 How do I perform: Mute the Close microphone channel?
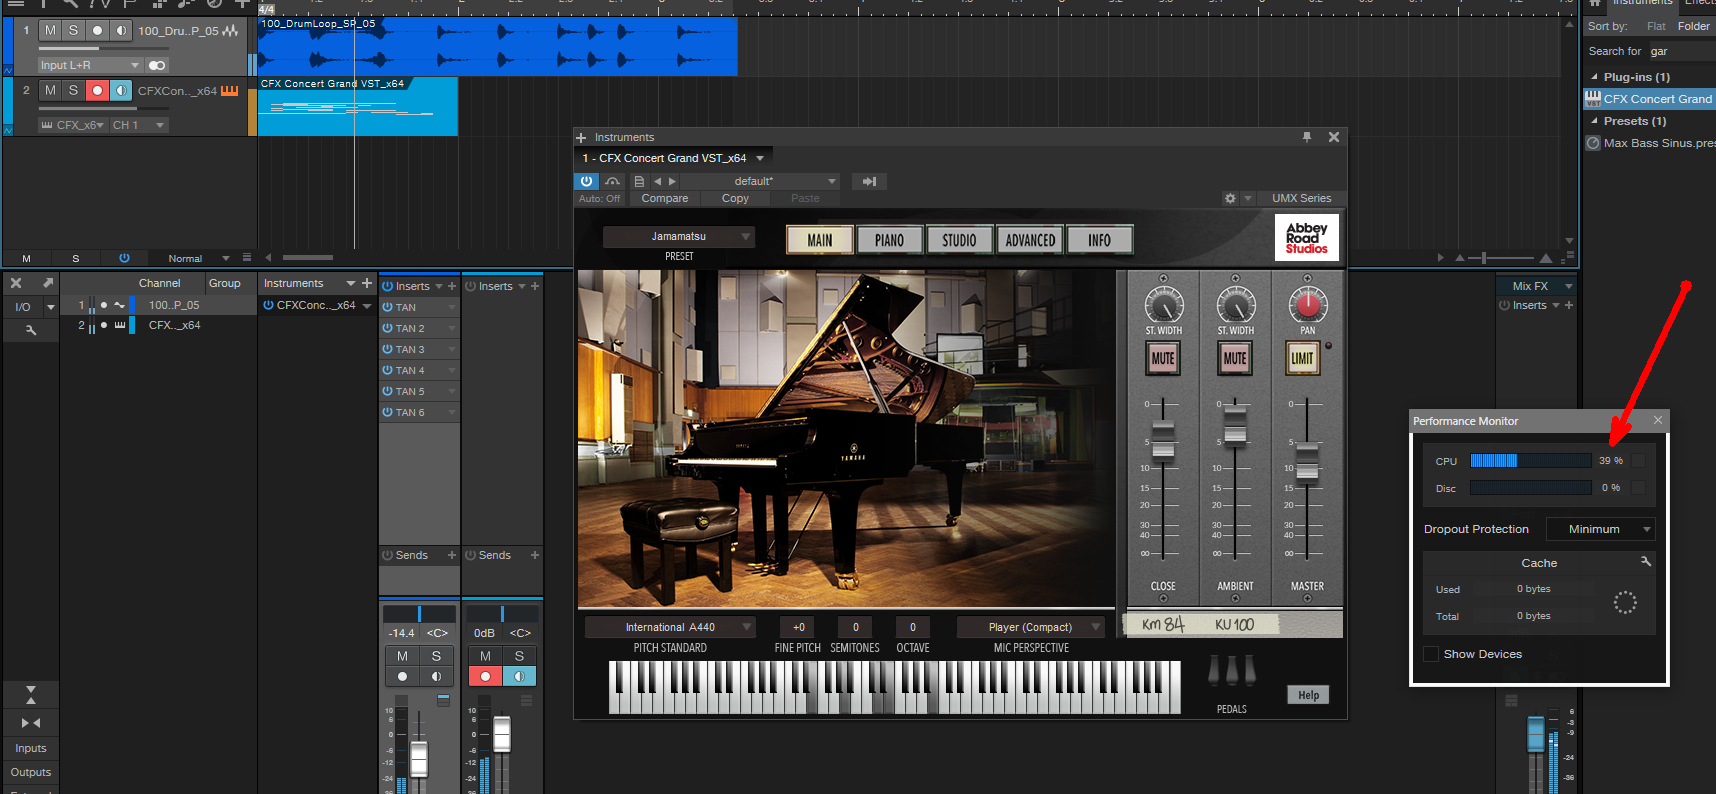1163,358
